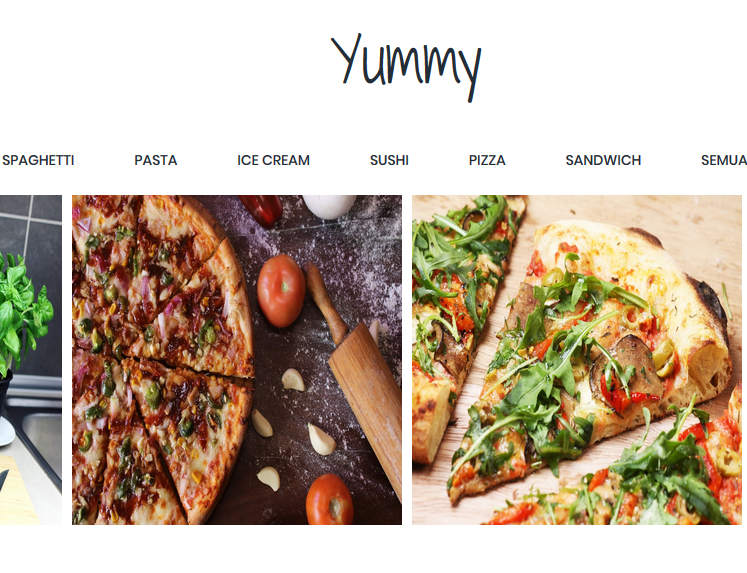Switch to the PIZZA category
Screen dimensions: 747x573
click(x=487, y=160)
